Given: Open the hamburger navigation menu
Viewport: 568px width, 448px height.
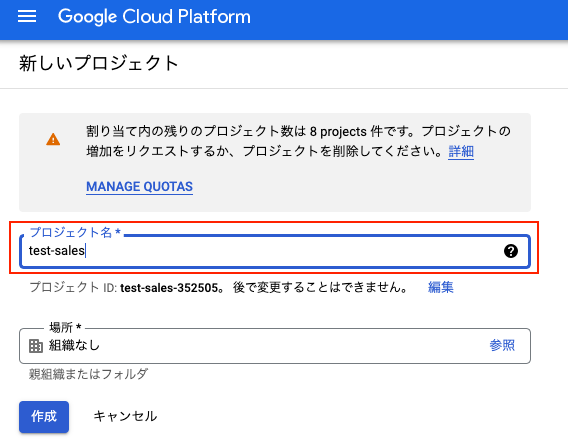Looking at the screenshot, I should tap(27, 17).
